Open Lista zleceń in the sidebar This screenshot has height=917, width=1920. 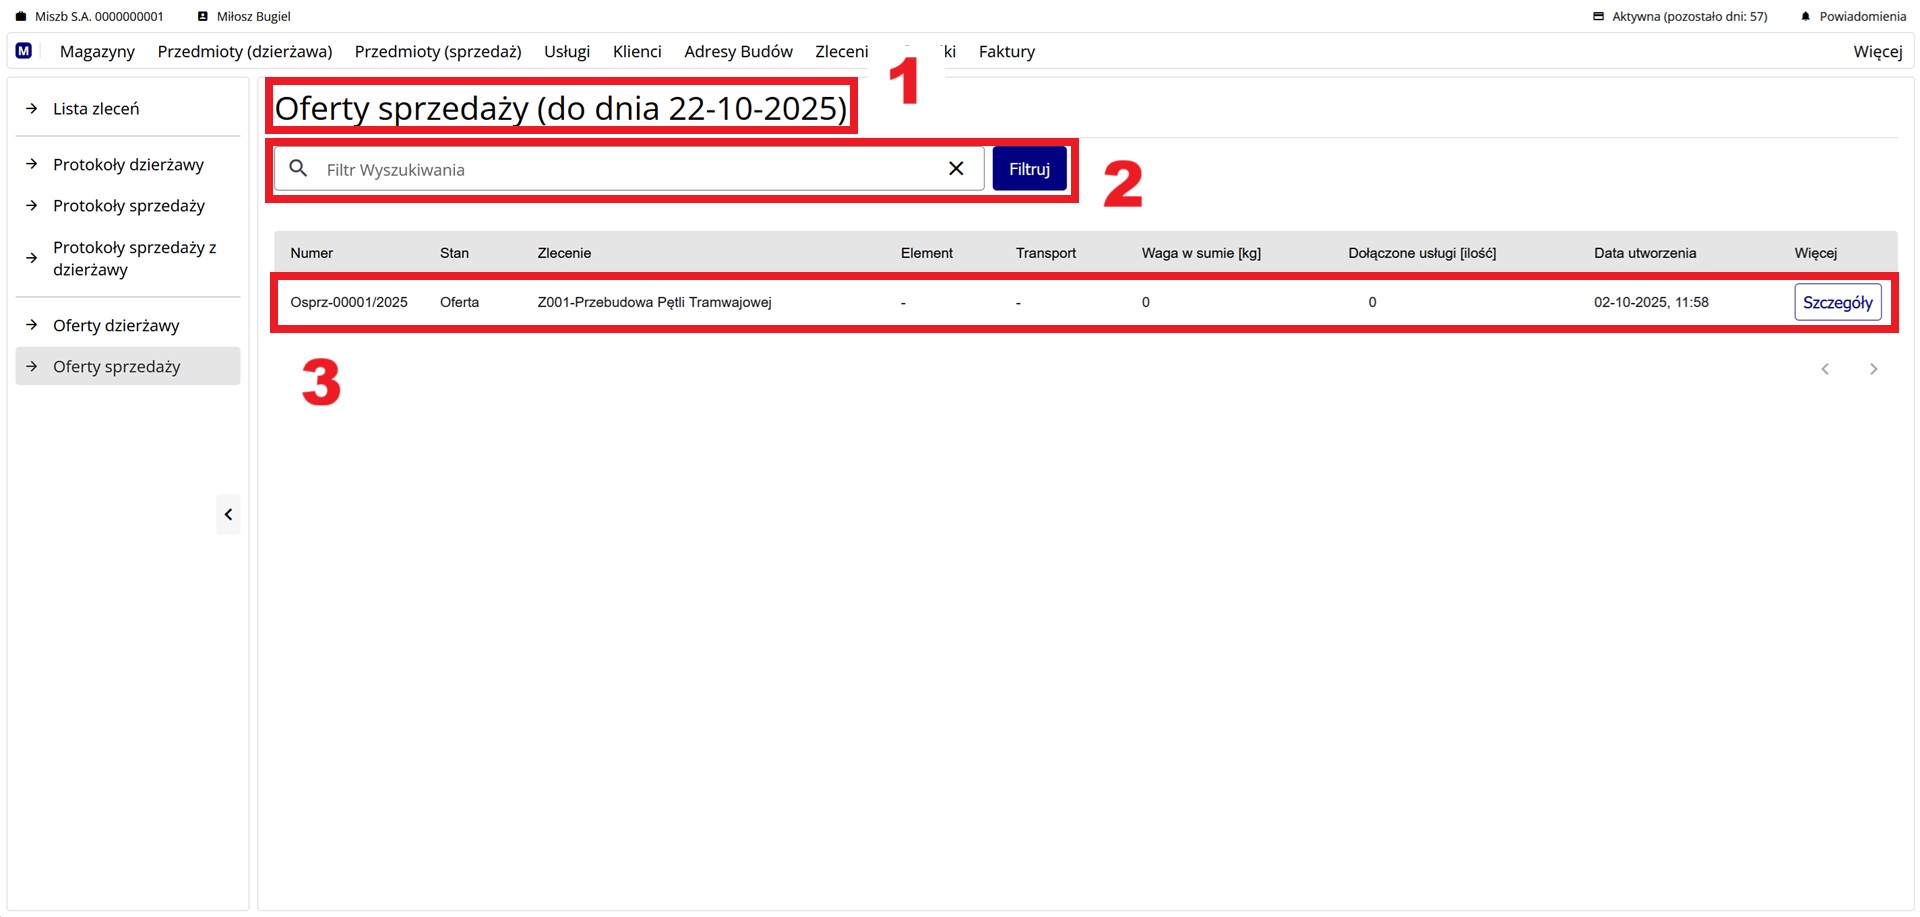click(96, 108)
